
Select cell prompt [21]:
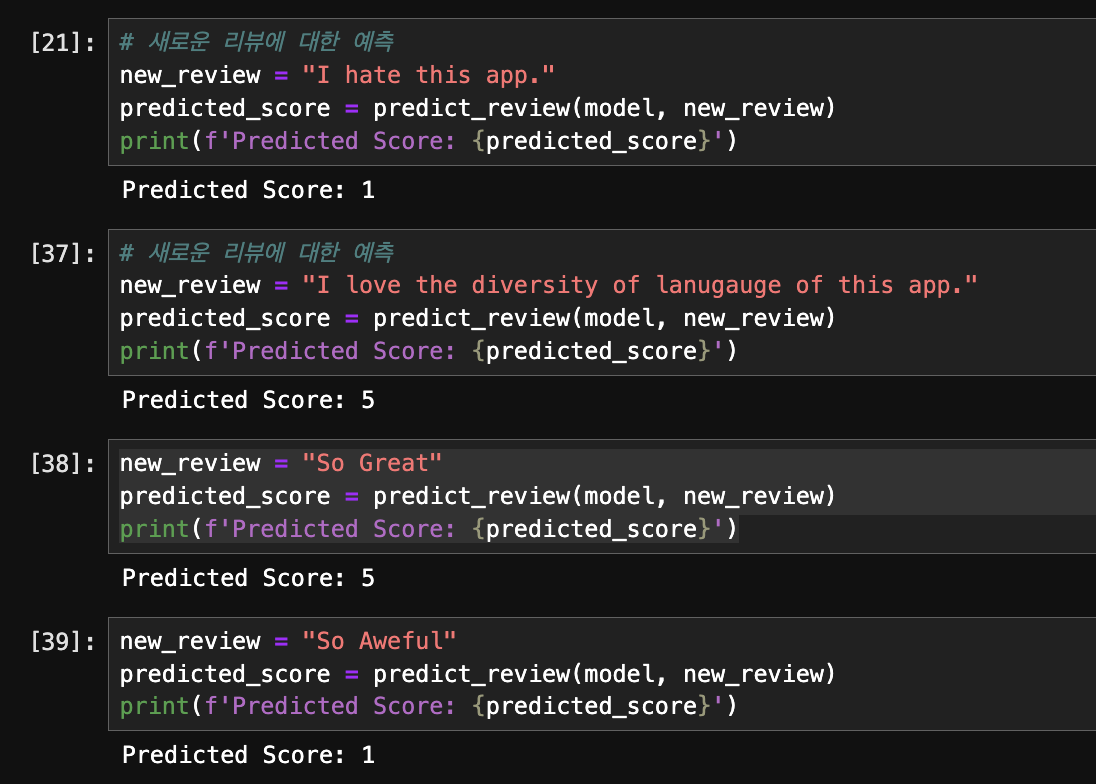pos(62,43)
